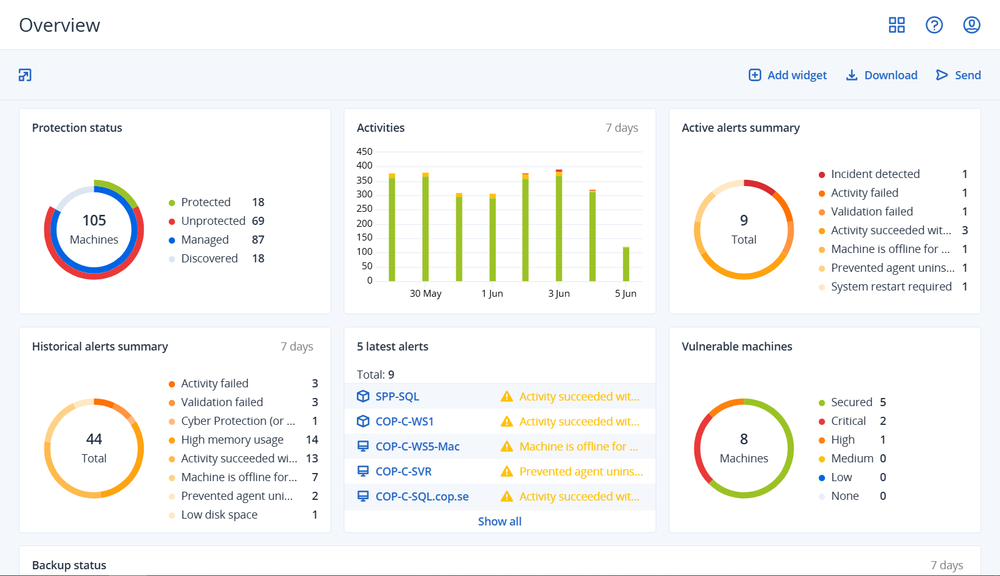Click Show all under latest alerts
1000x576 pixels.
[499, 521]
